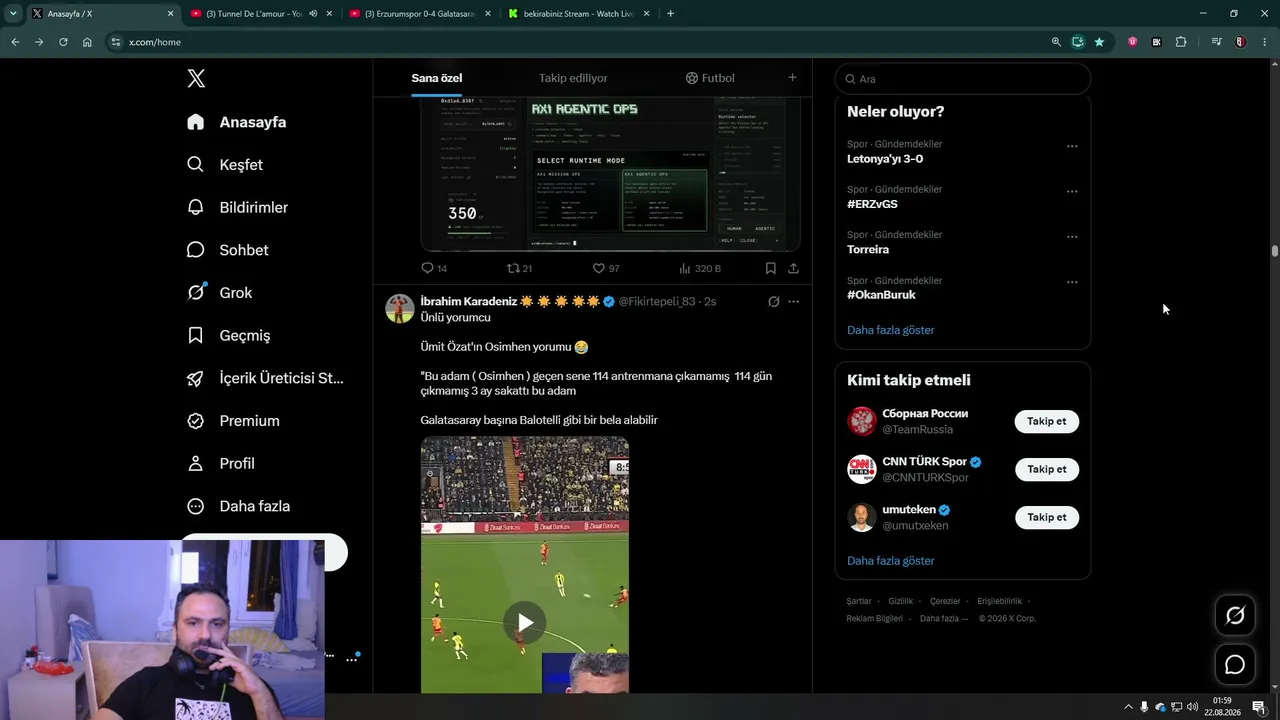This screenshot has width=1280, height=720.
Task: Reply to the post with 14 comments
Action: 434,268
